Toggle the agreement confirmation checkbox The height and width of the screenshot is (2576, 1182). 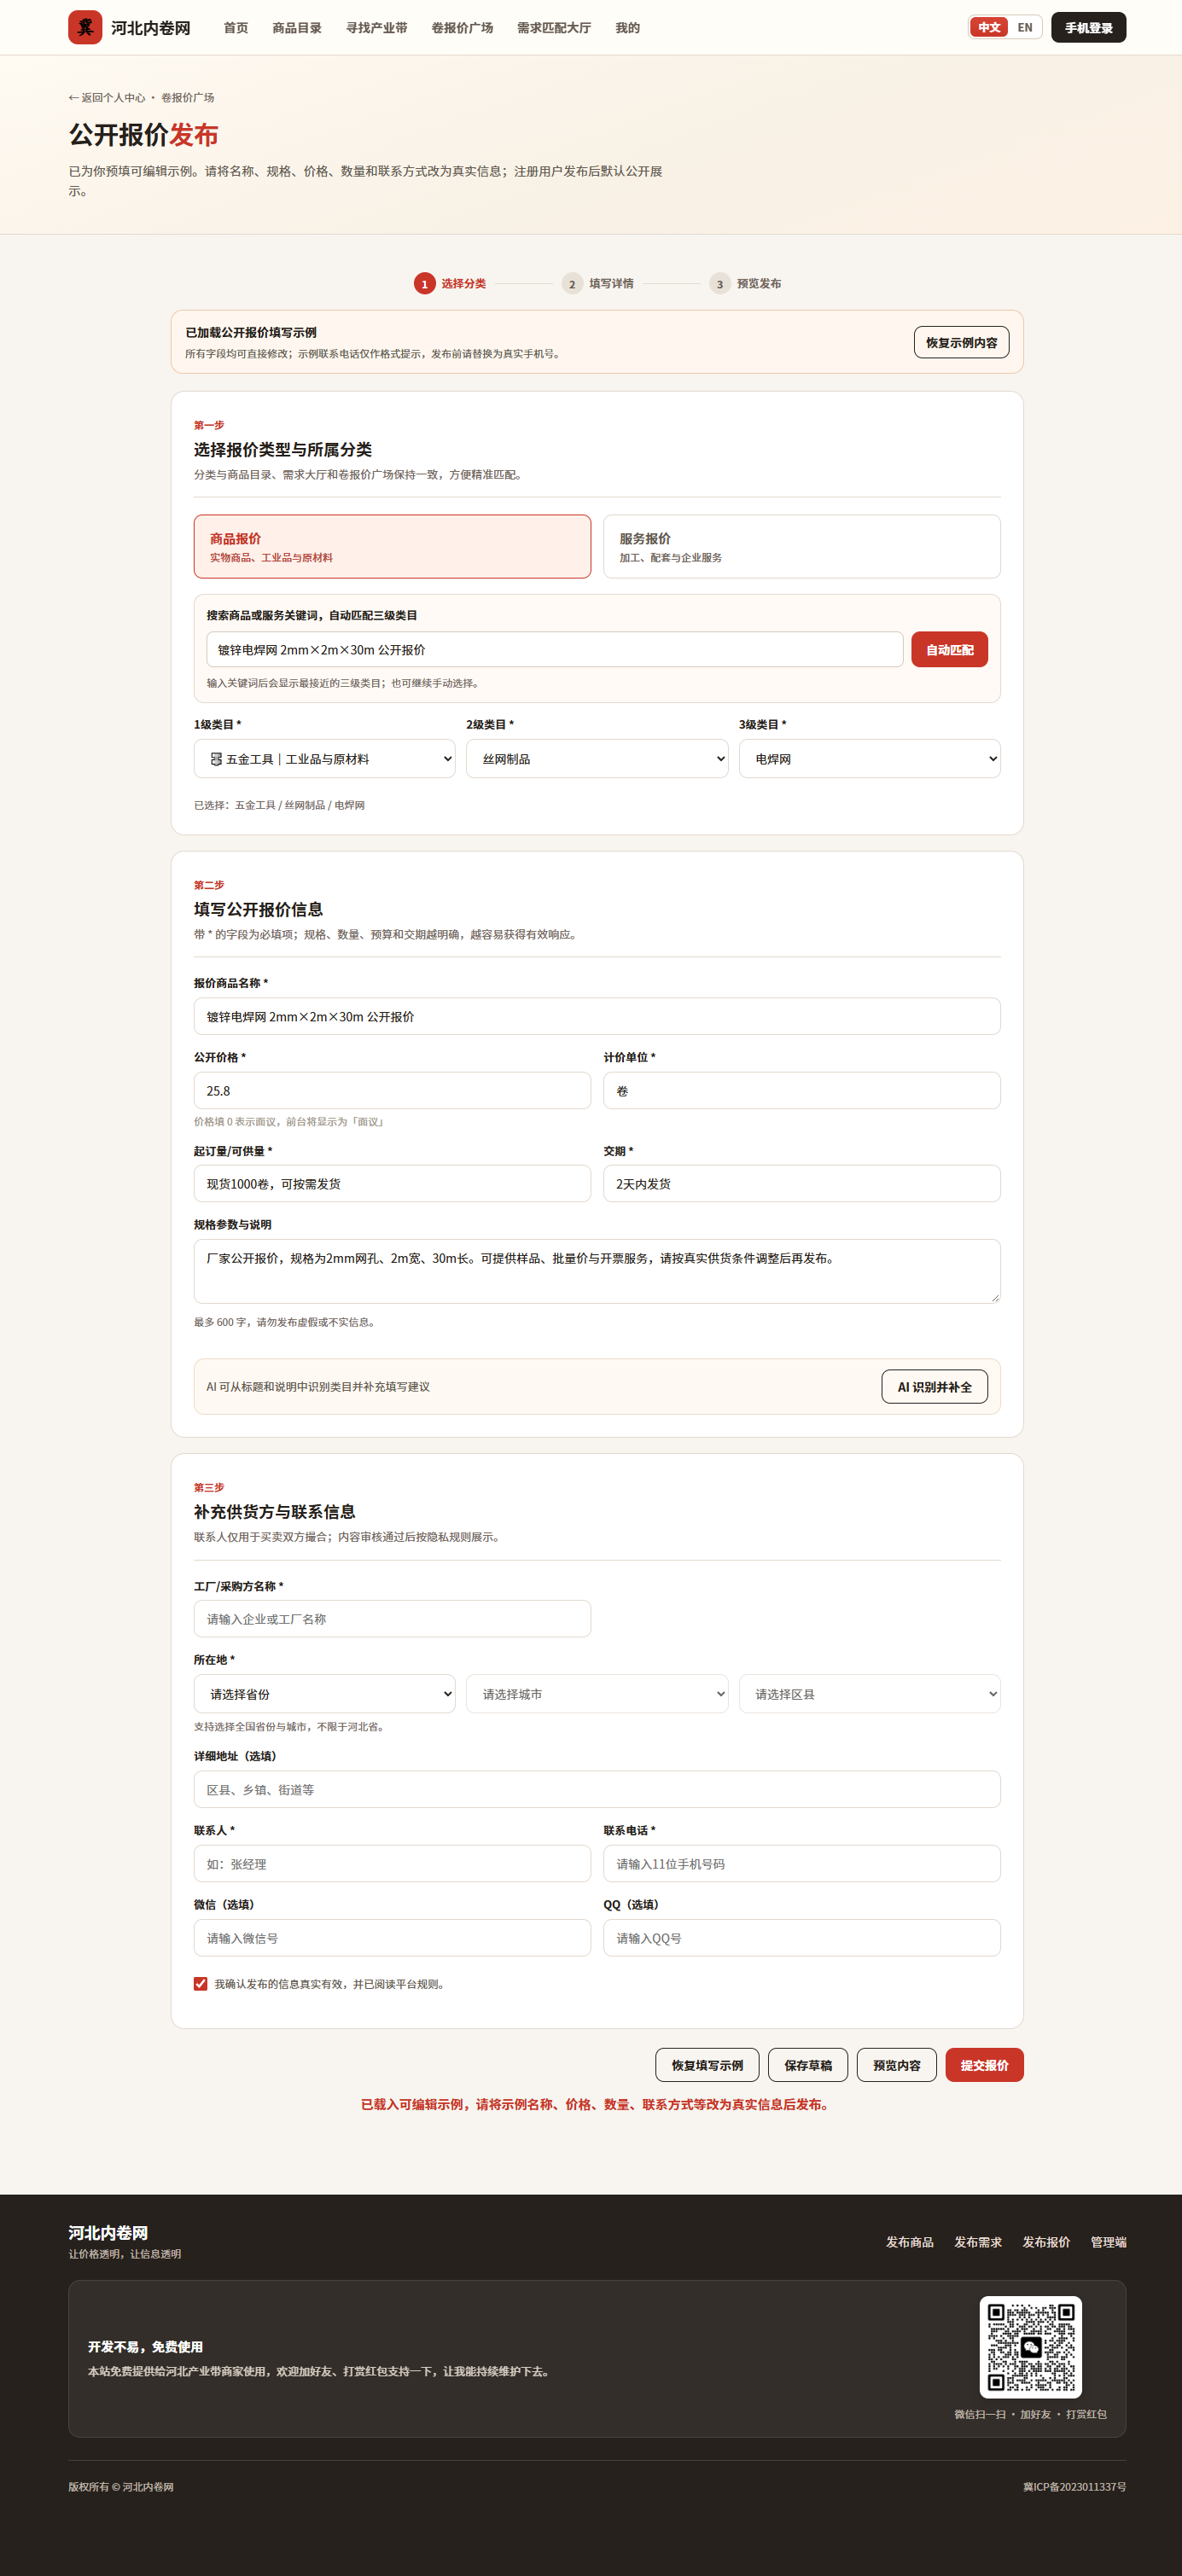201,1983
